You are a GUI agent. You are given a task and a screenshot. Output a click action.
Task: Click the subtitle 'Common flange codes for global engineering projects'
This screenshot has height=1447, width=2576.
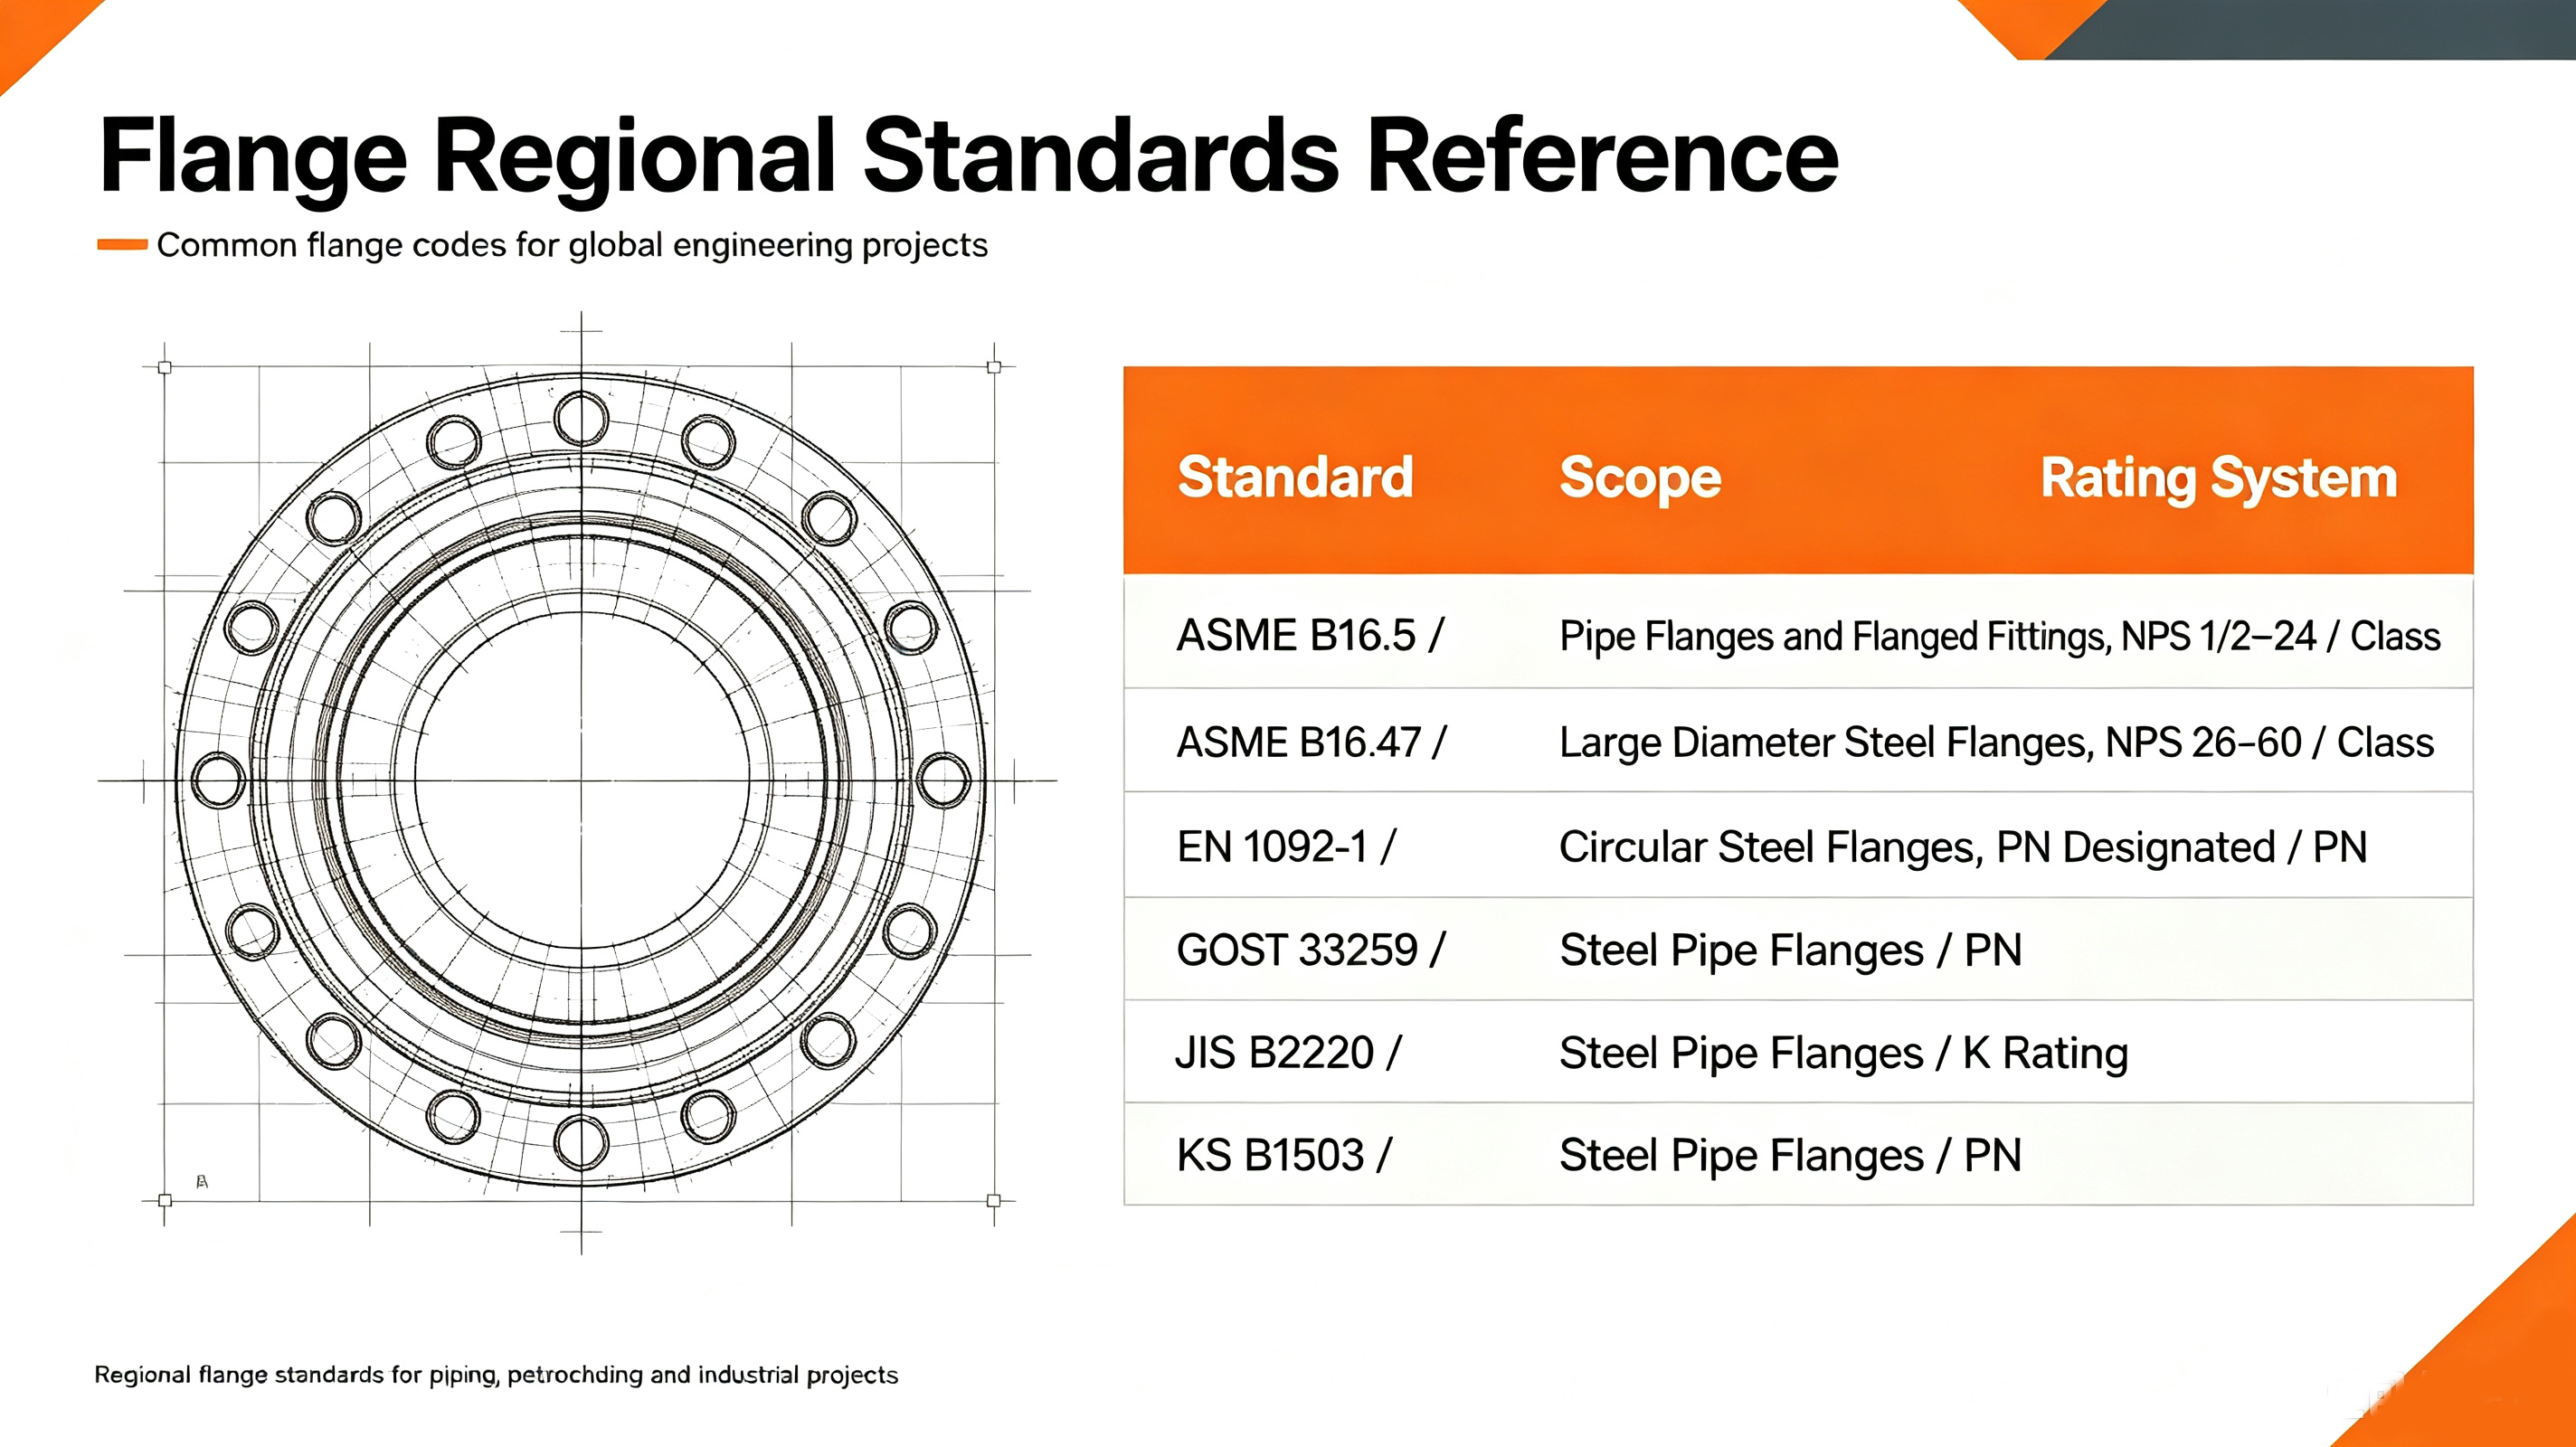click(x=572, y=245)
